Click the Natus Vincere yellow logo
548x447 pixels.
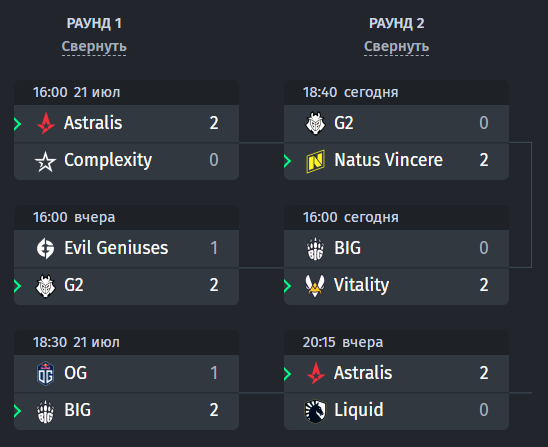(x=315, y=161)
